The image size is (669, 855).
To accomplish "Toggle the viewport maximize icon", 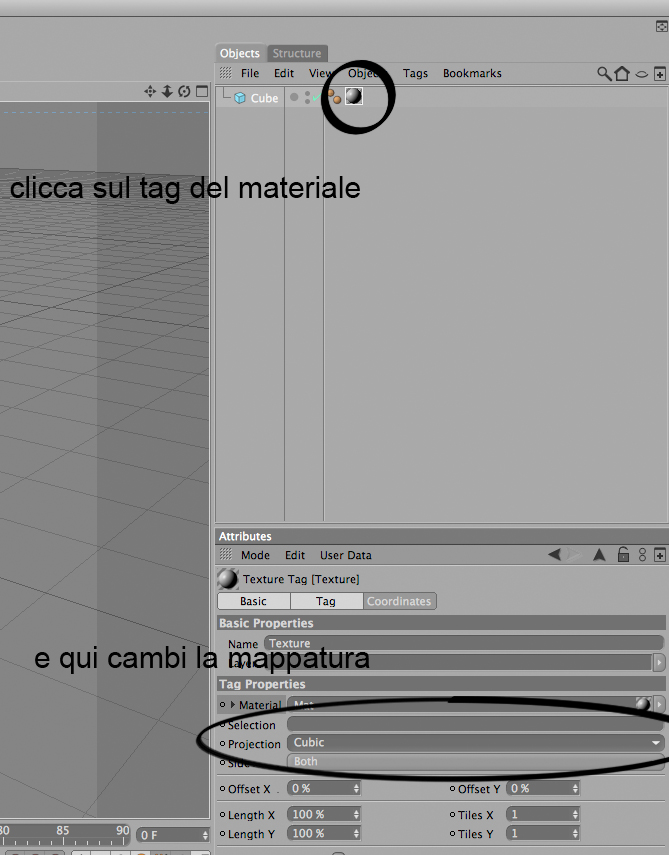I will pos(202,91).
